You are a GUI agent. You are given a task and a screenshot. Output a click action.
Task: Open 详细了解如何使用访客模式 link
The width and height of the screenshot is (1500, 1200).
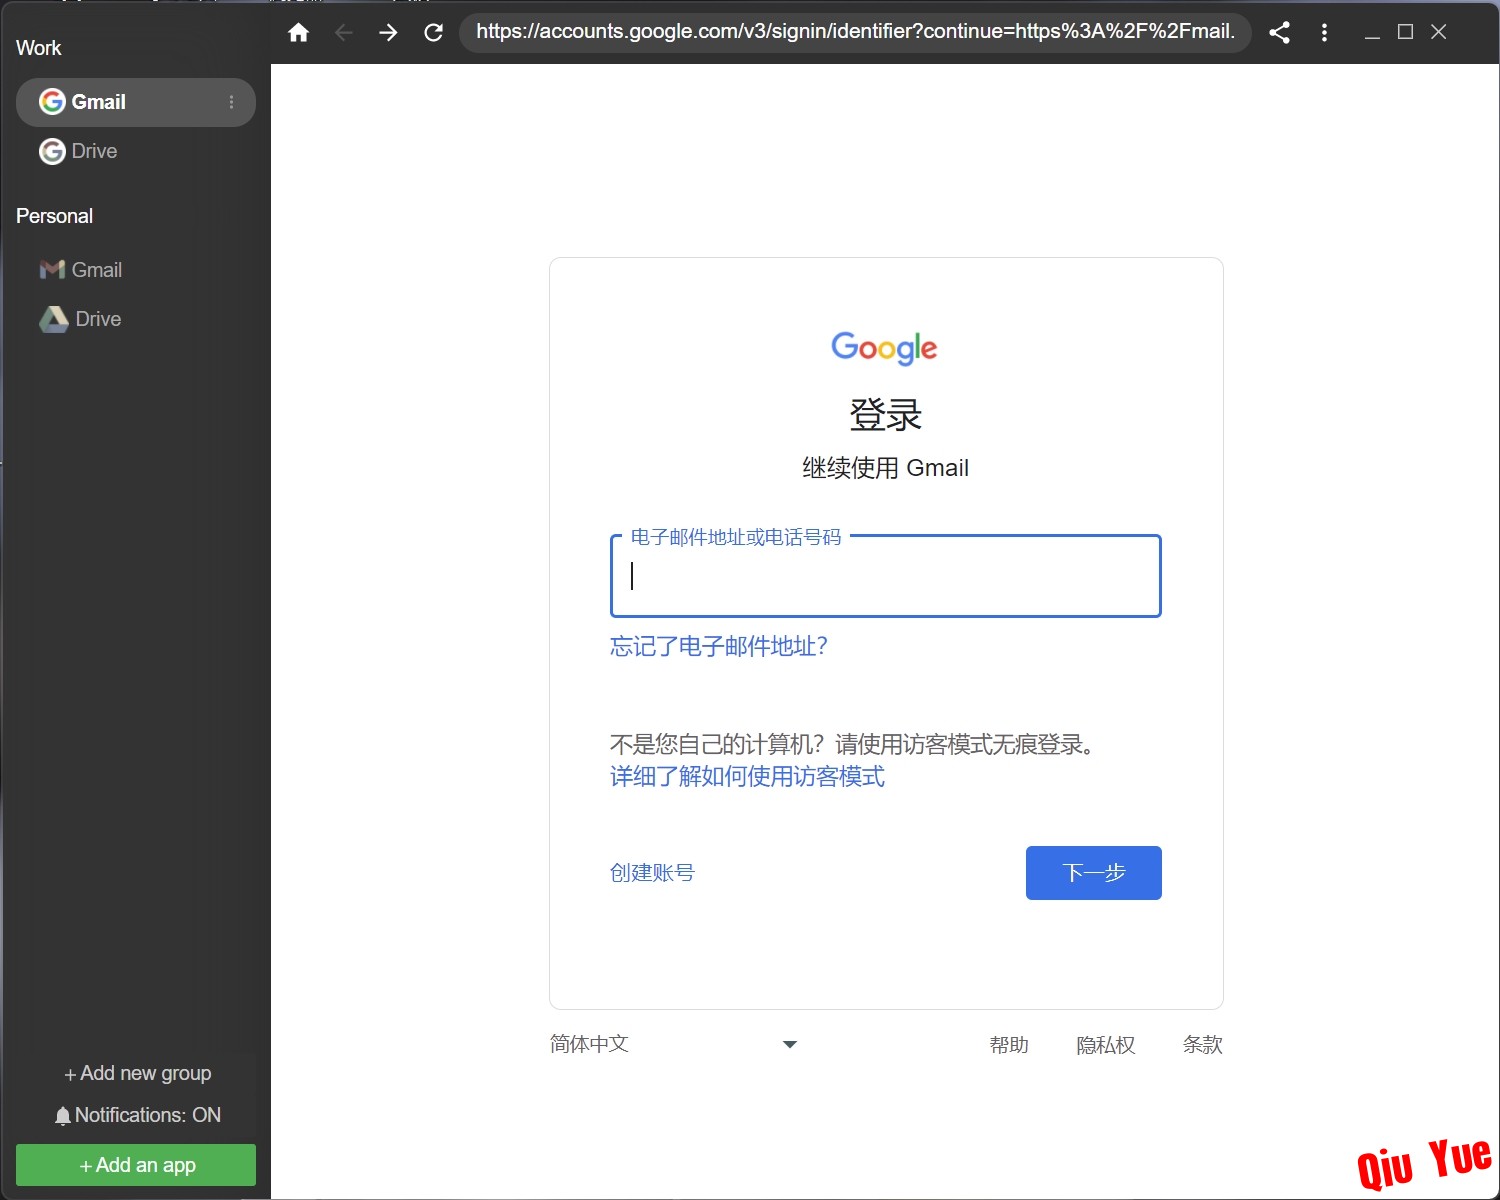[x=747, y=777]
